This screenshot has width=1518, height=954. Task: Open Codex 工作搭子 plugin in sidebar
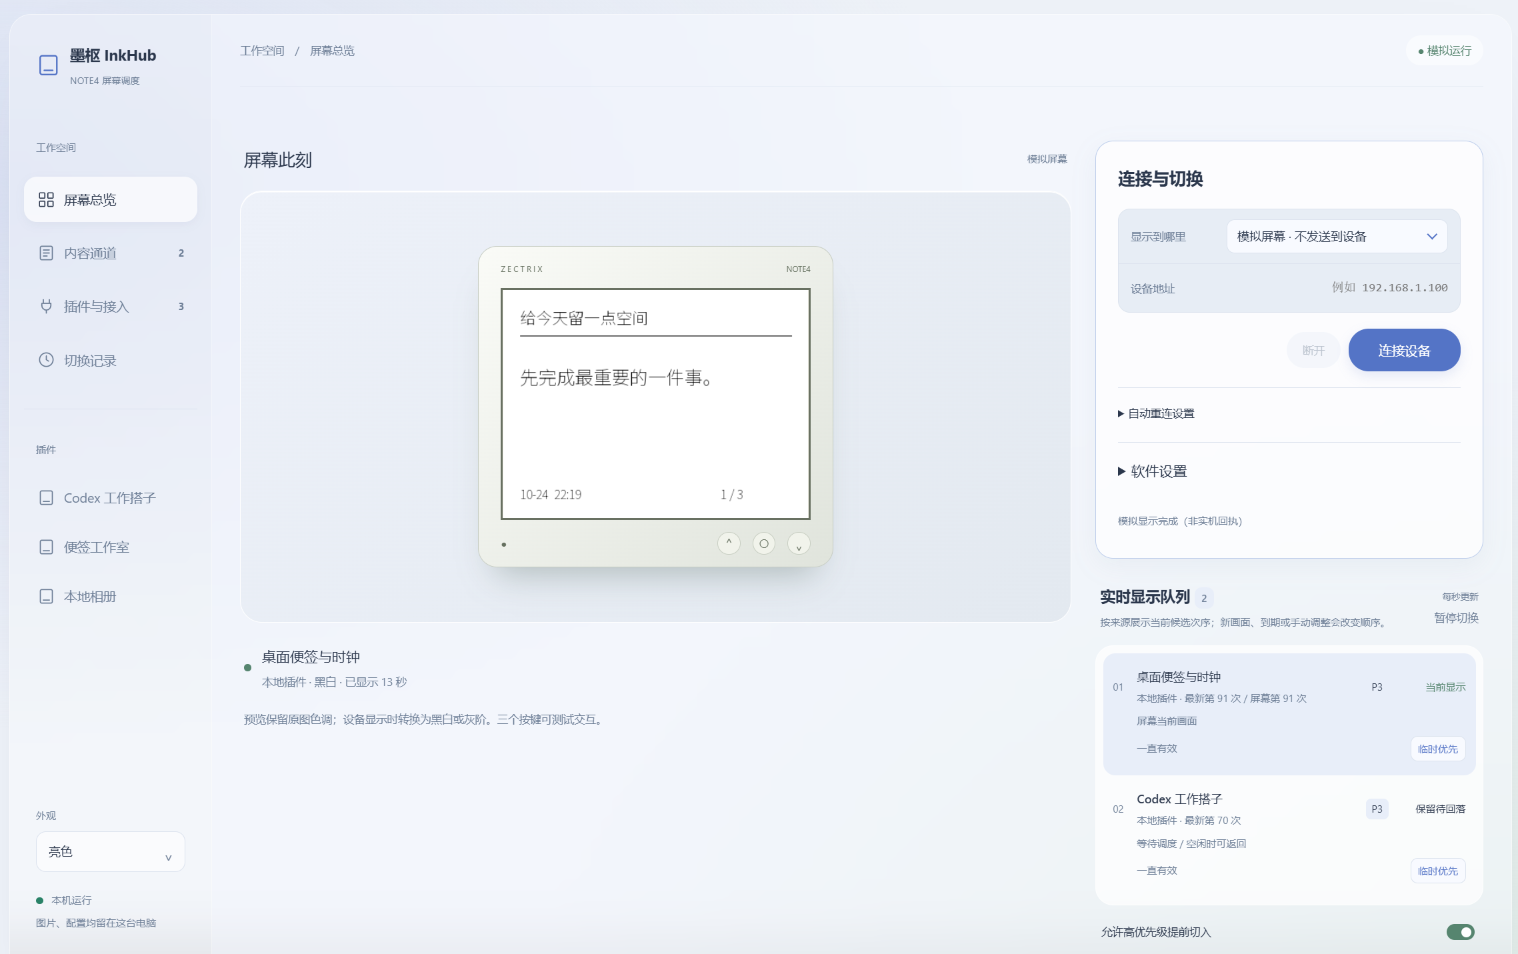pyautogui.click(x=110, y=498)
